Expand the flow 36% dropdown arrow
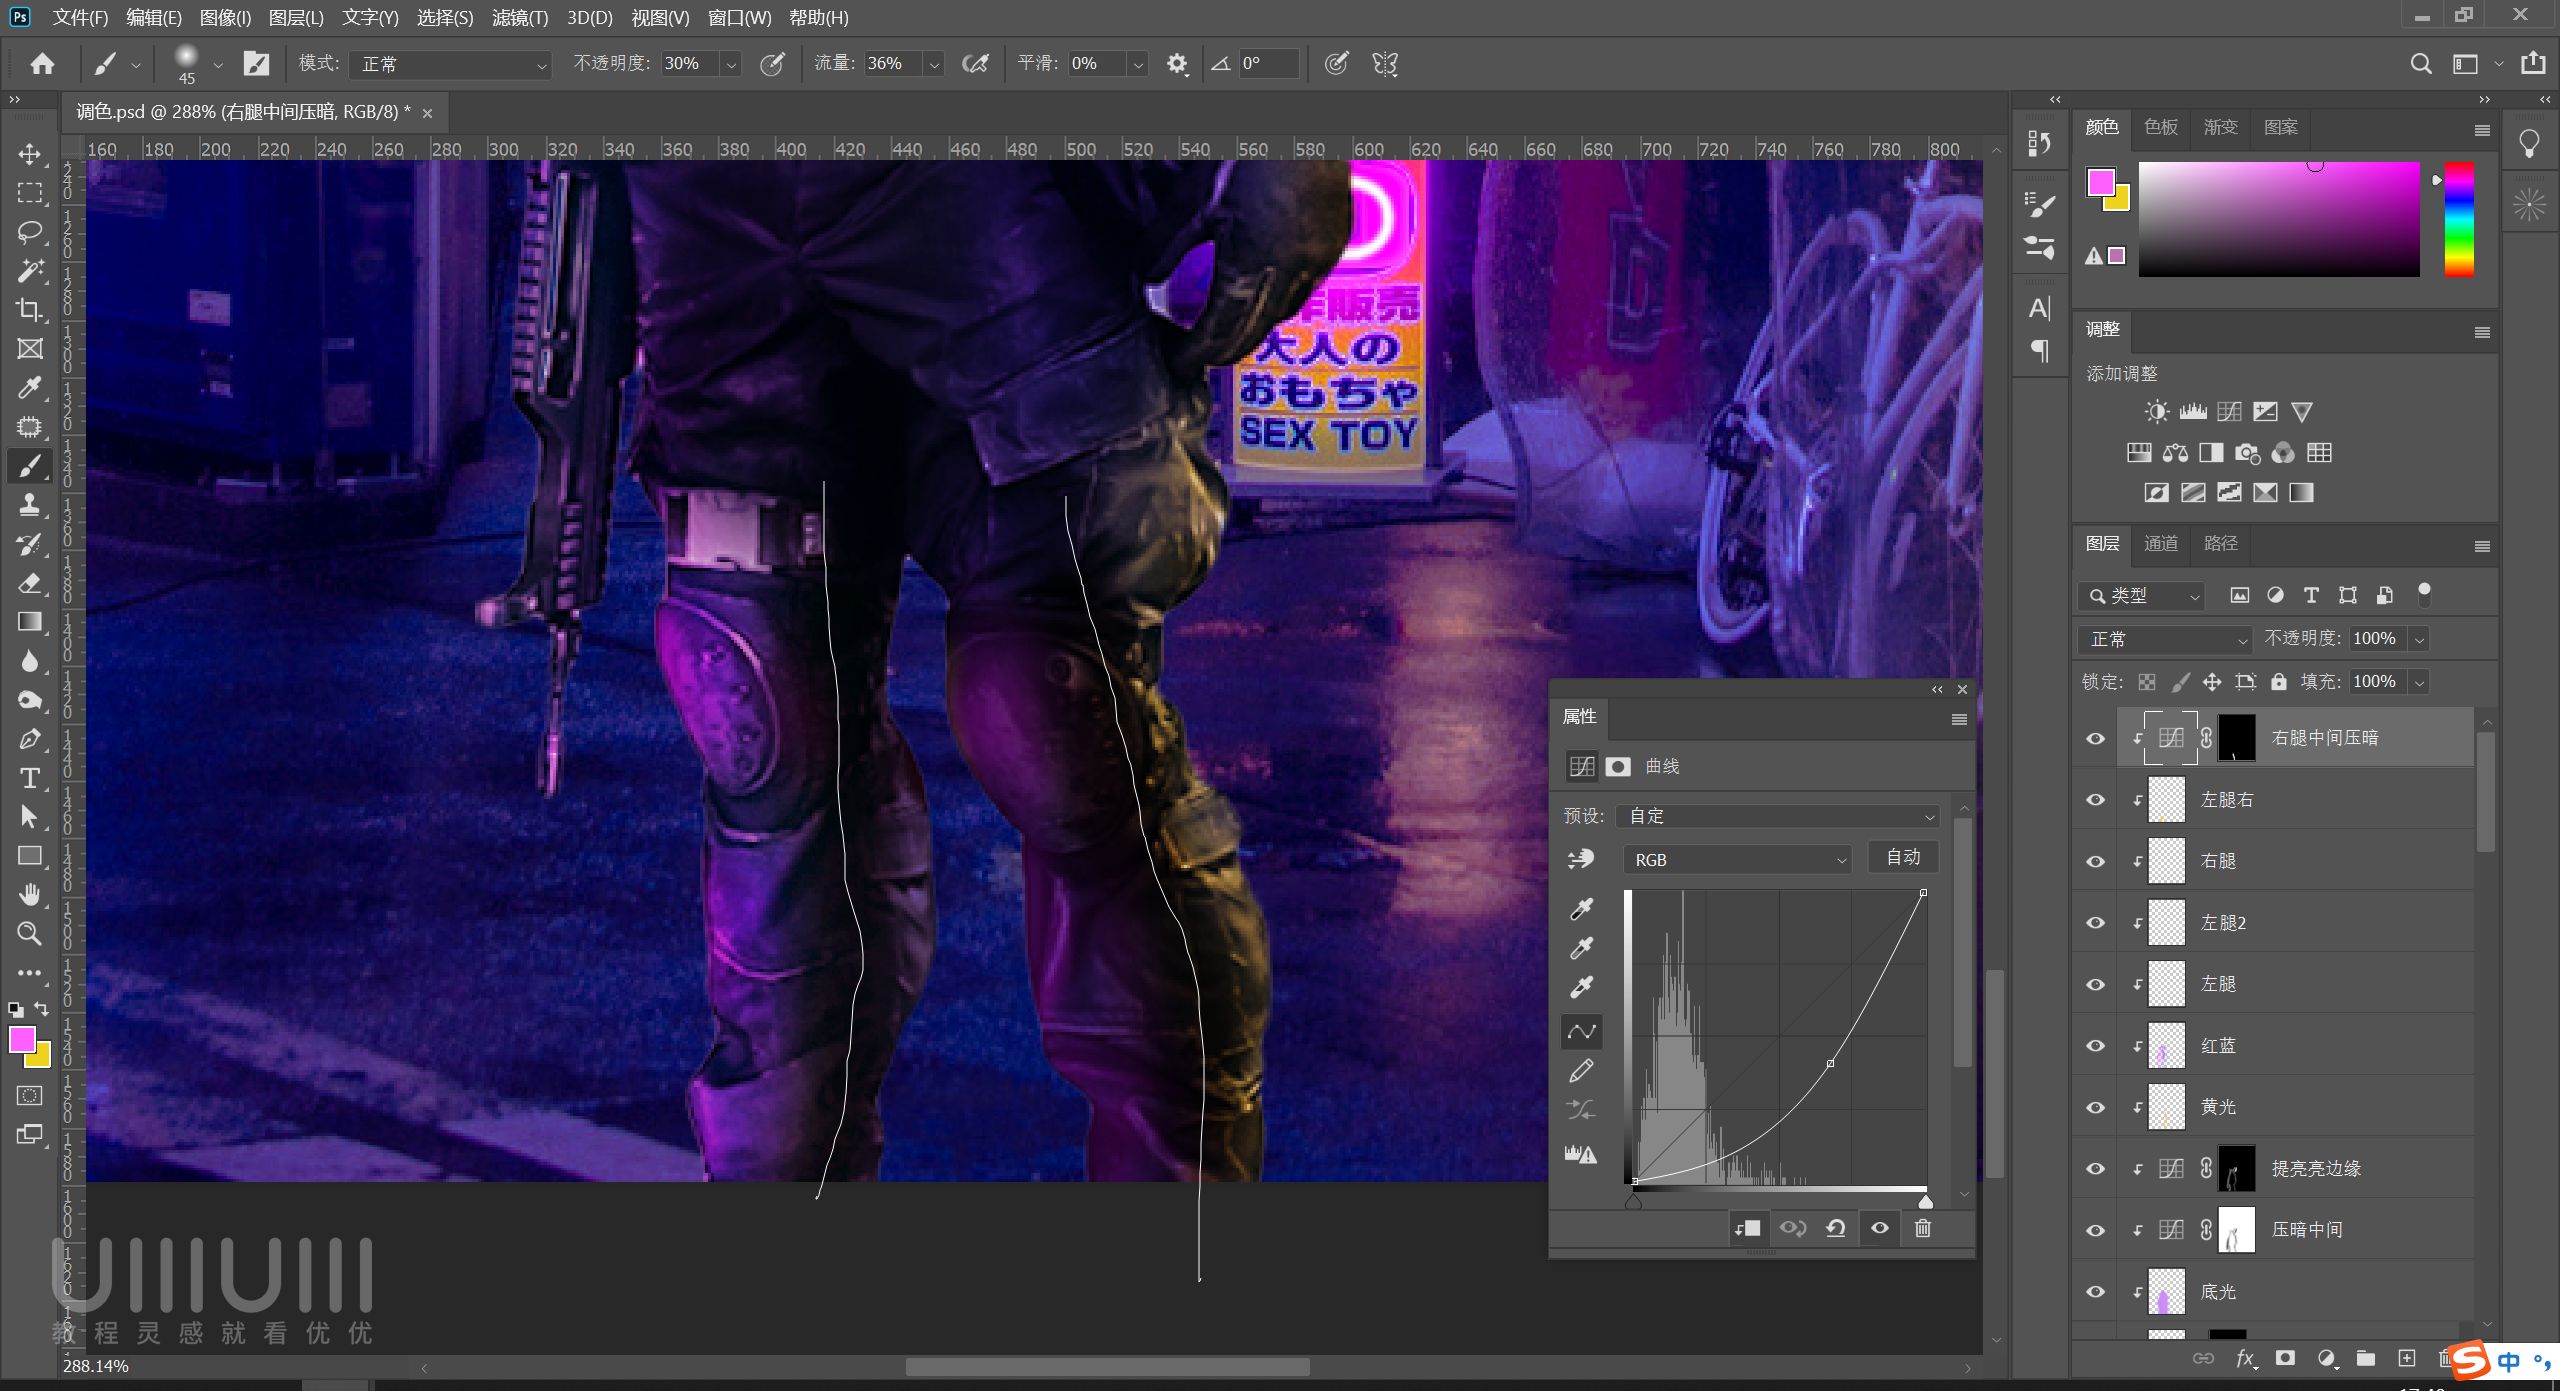 (934, 64)
